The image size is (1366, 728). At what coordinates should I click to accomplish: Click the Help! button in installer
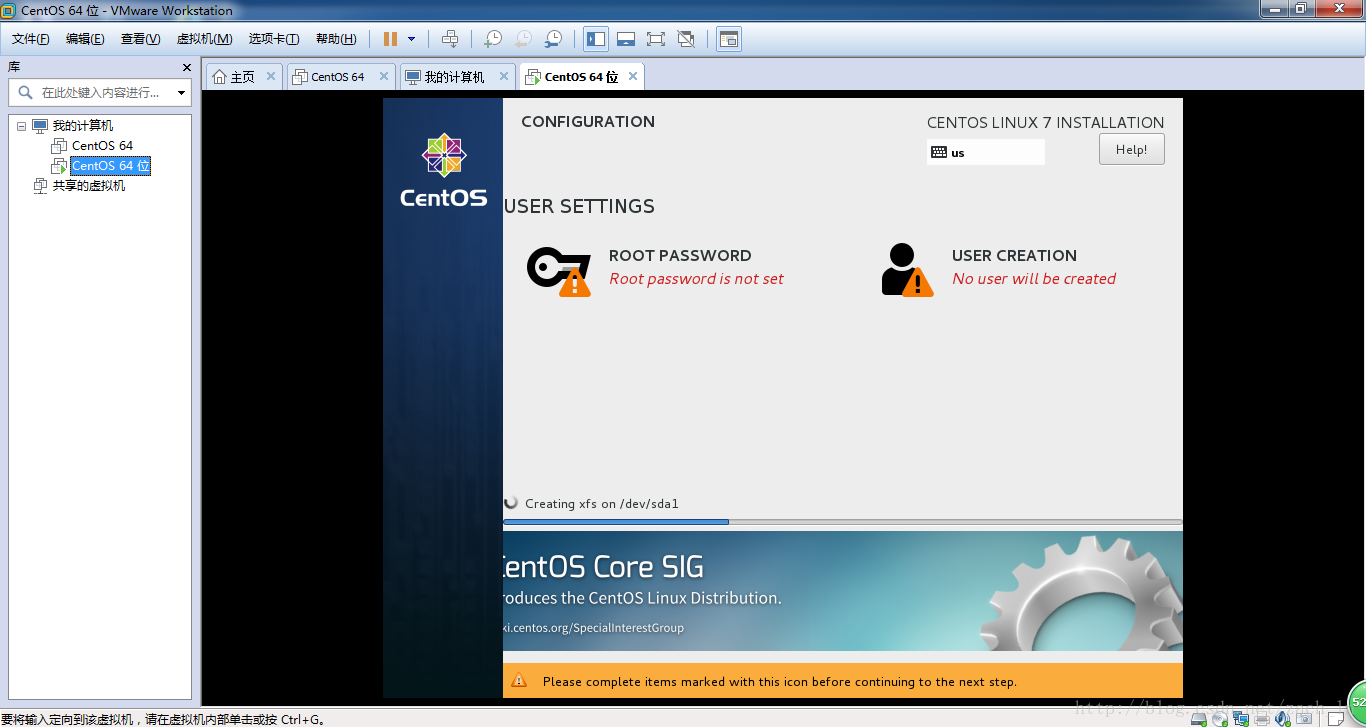[x=1132, y=150]
